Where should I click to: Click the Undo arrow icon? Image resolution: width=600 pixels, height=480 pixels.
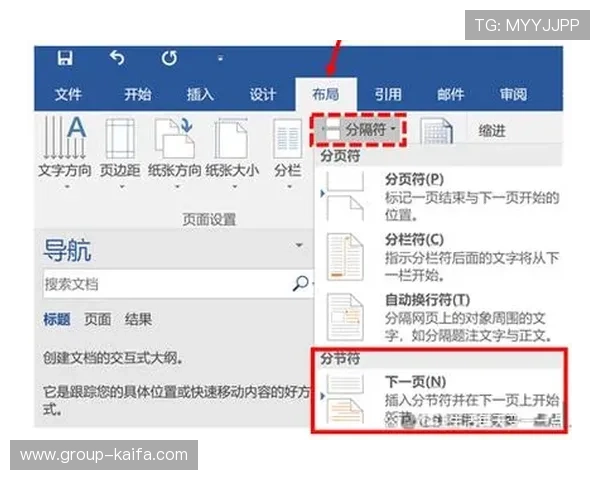tap(117, 58)
